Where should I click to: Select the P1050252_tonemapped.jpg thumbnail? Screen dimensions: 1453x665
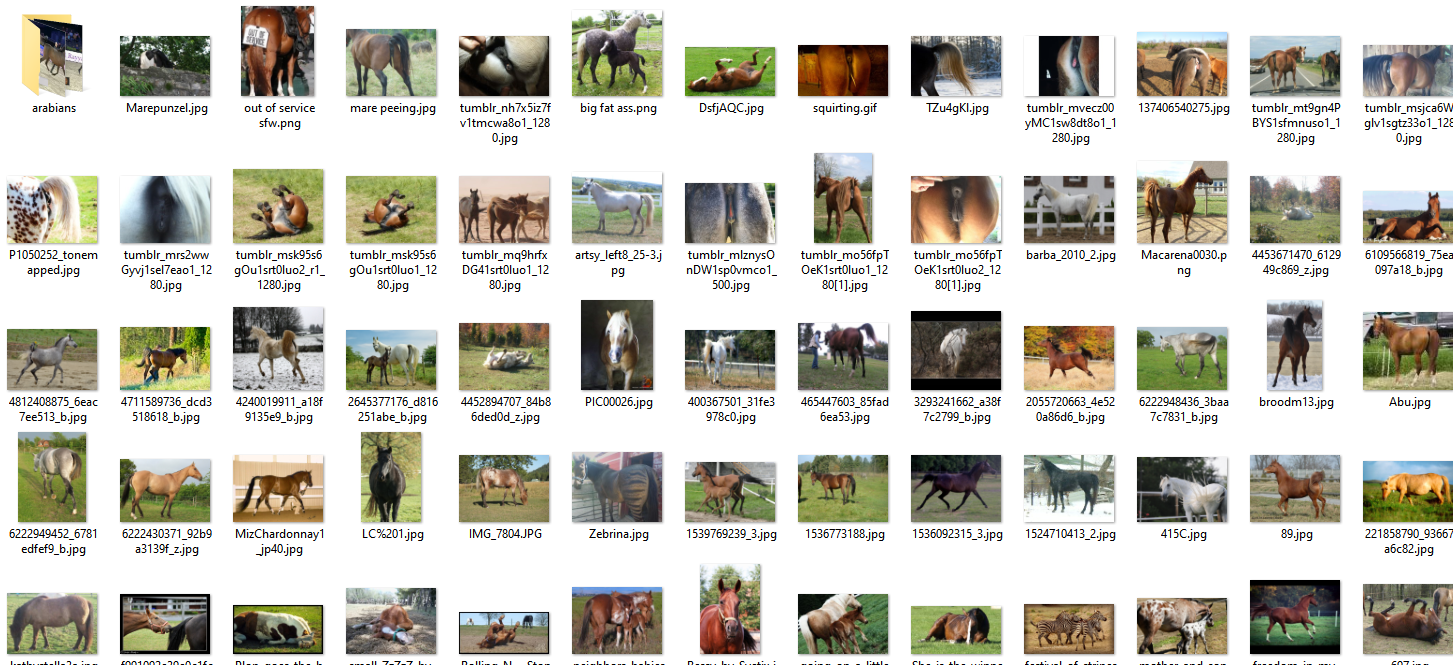tap(52, 208)
